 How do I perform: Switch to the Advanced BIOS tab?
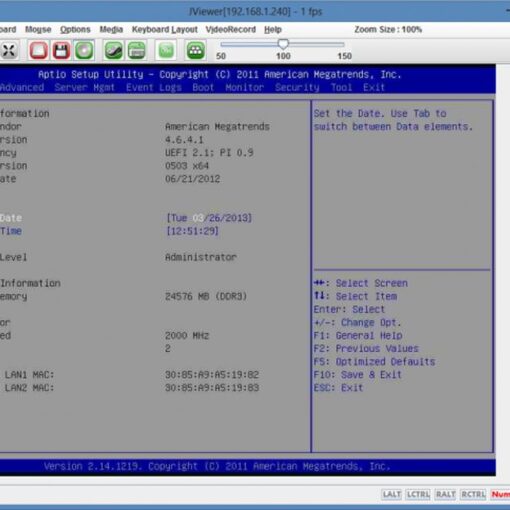click(x=22, y=88)
